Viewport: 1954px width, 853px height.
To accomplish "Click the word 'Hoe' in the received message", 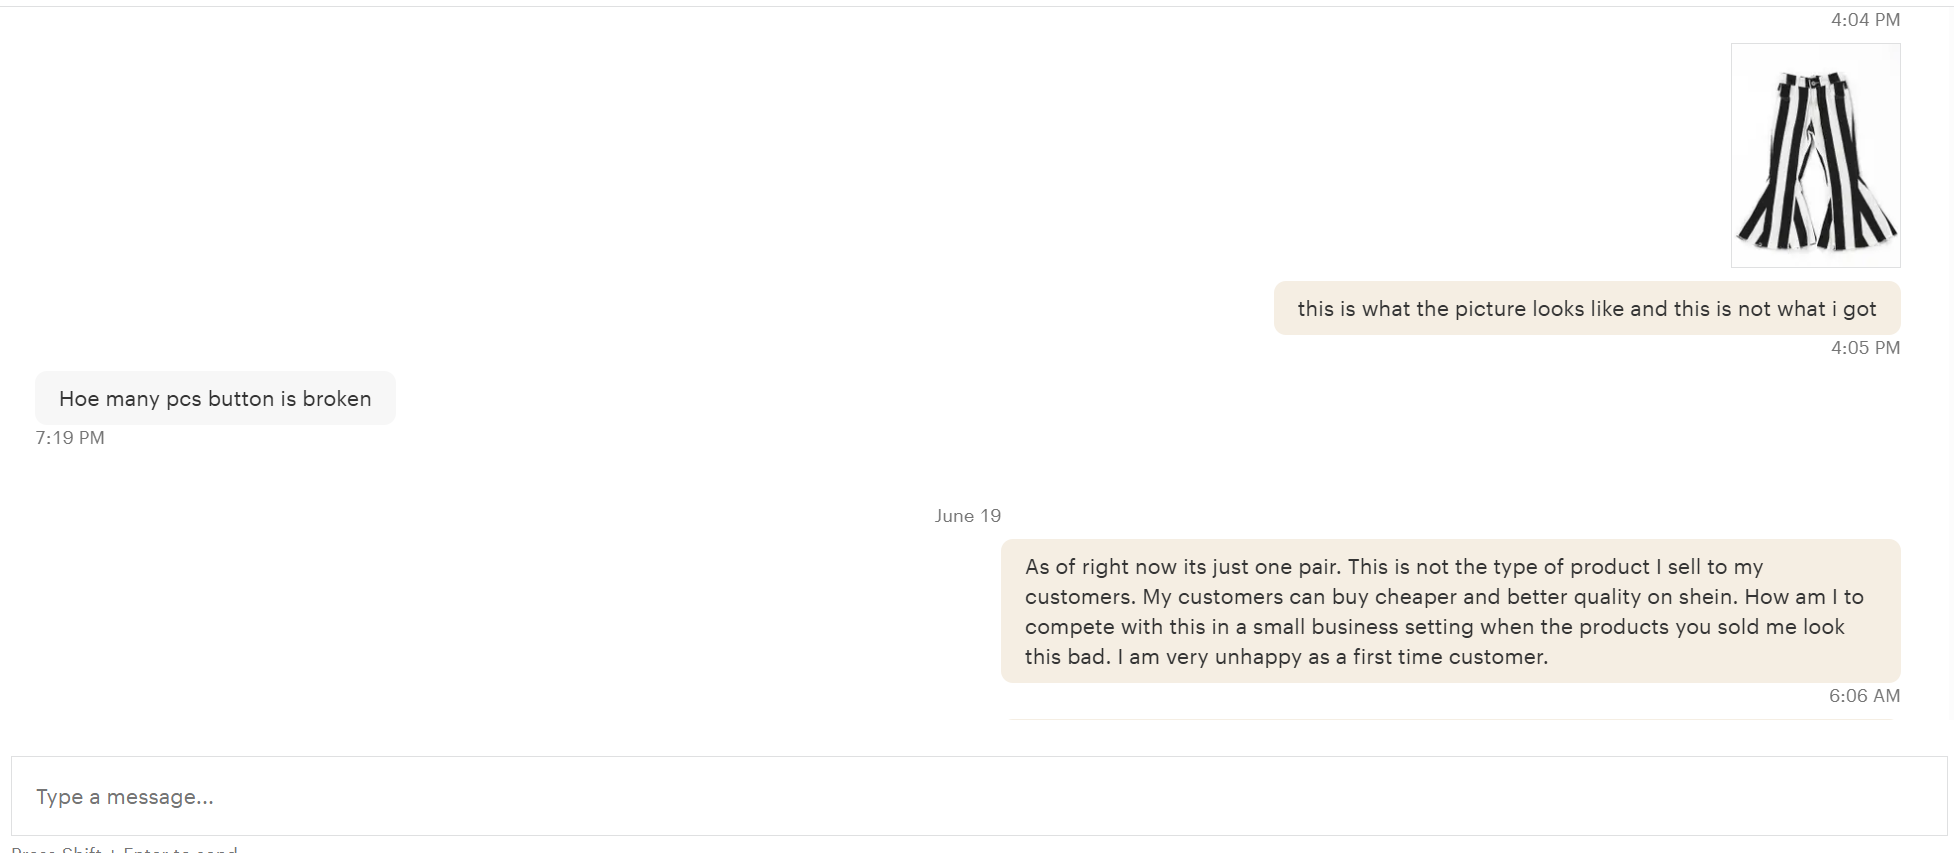I will pyautogui.click(x=79, y=399).
